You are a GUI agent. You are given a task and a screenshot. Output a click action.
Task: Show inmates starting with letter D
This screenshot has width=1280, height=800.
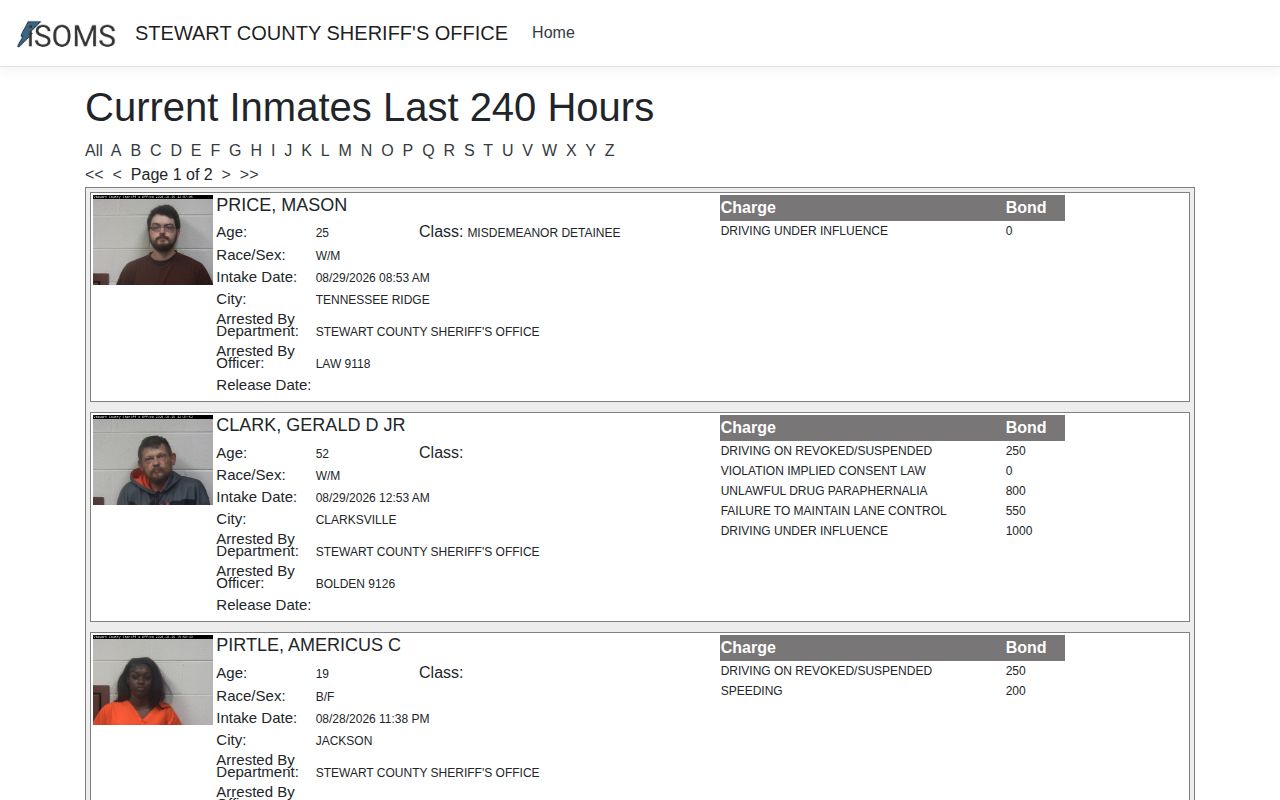(x=176, y=150)
